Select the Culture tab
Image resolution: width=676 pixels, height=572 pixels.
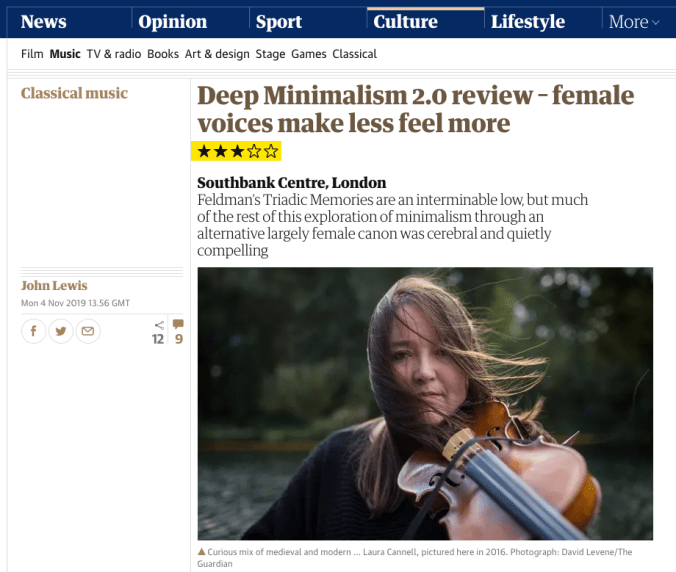[404, 22]
